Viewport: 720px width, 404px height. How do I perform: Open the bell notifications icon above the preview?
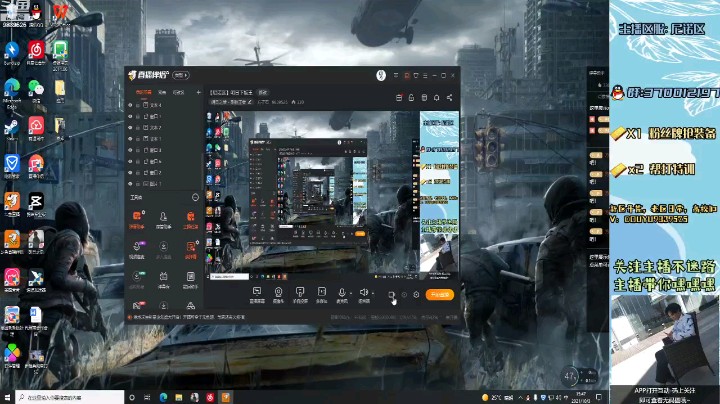pos(436,97)
